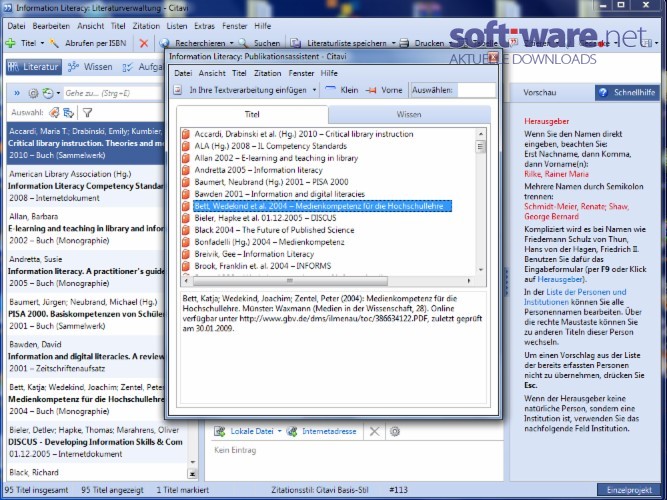The width and height of the screenshot is (667, 500).
Task: Select American Library Association entry in main list
Action: [x=86, y=186]
